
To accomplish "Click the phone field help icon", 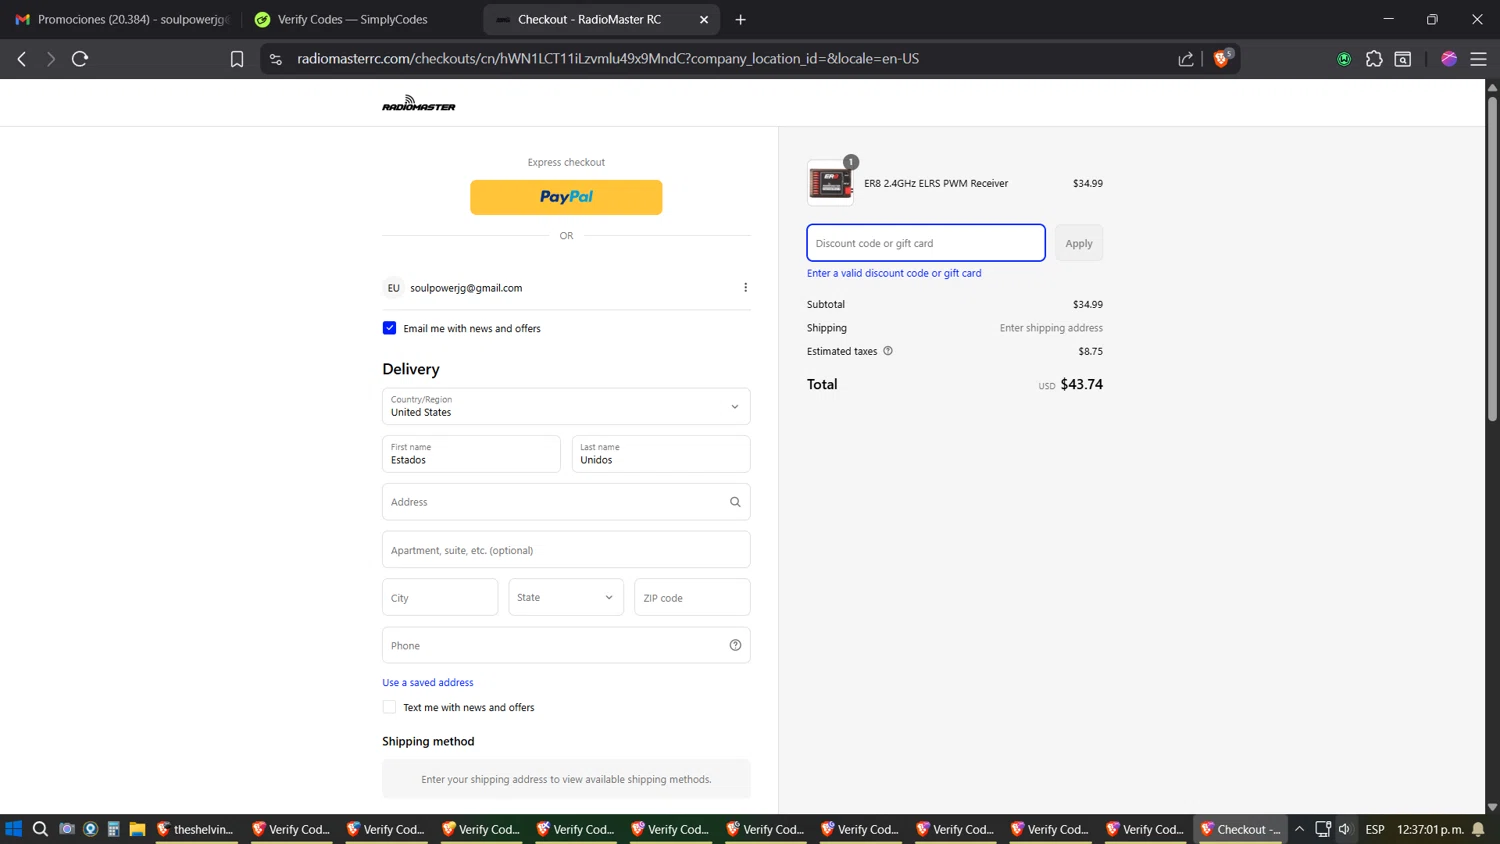I will point(735,645).
